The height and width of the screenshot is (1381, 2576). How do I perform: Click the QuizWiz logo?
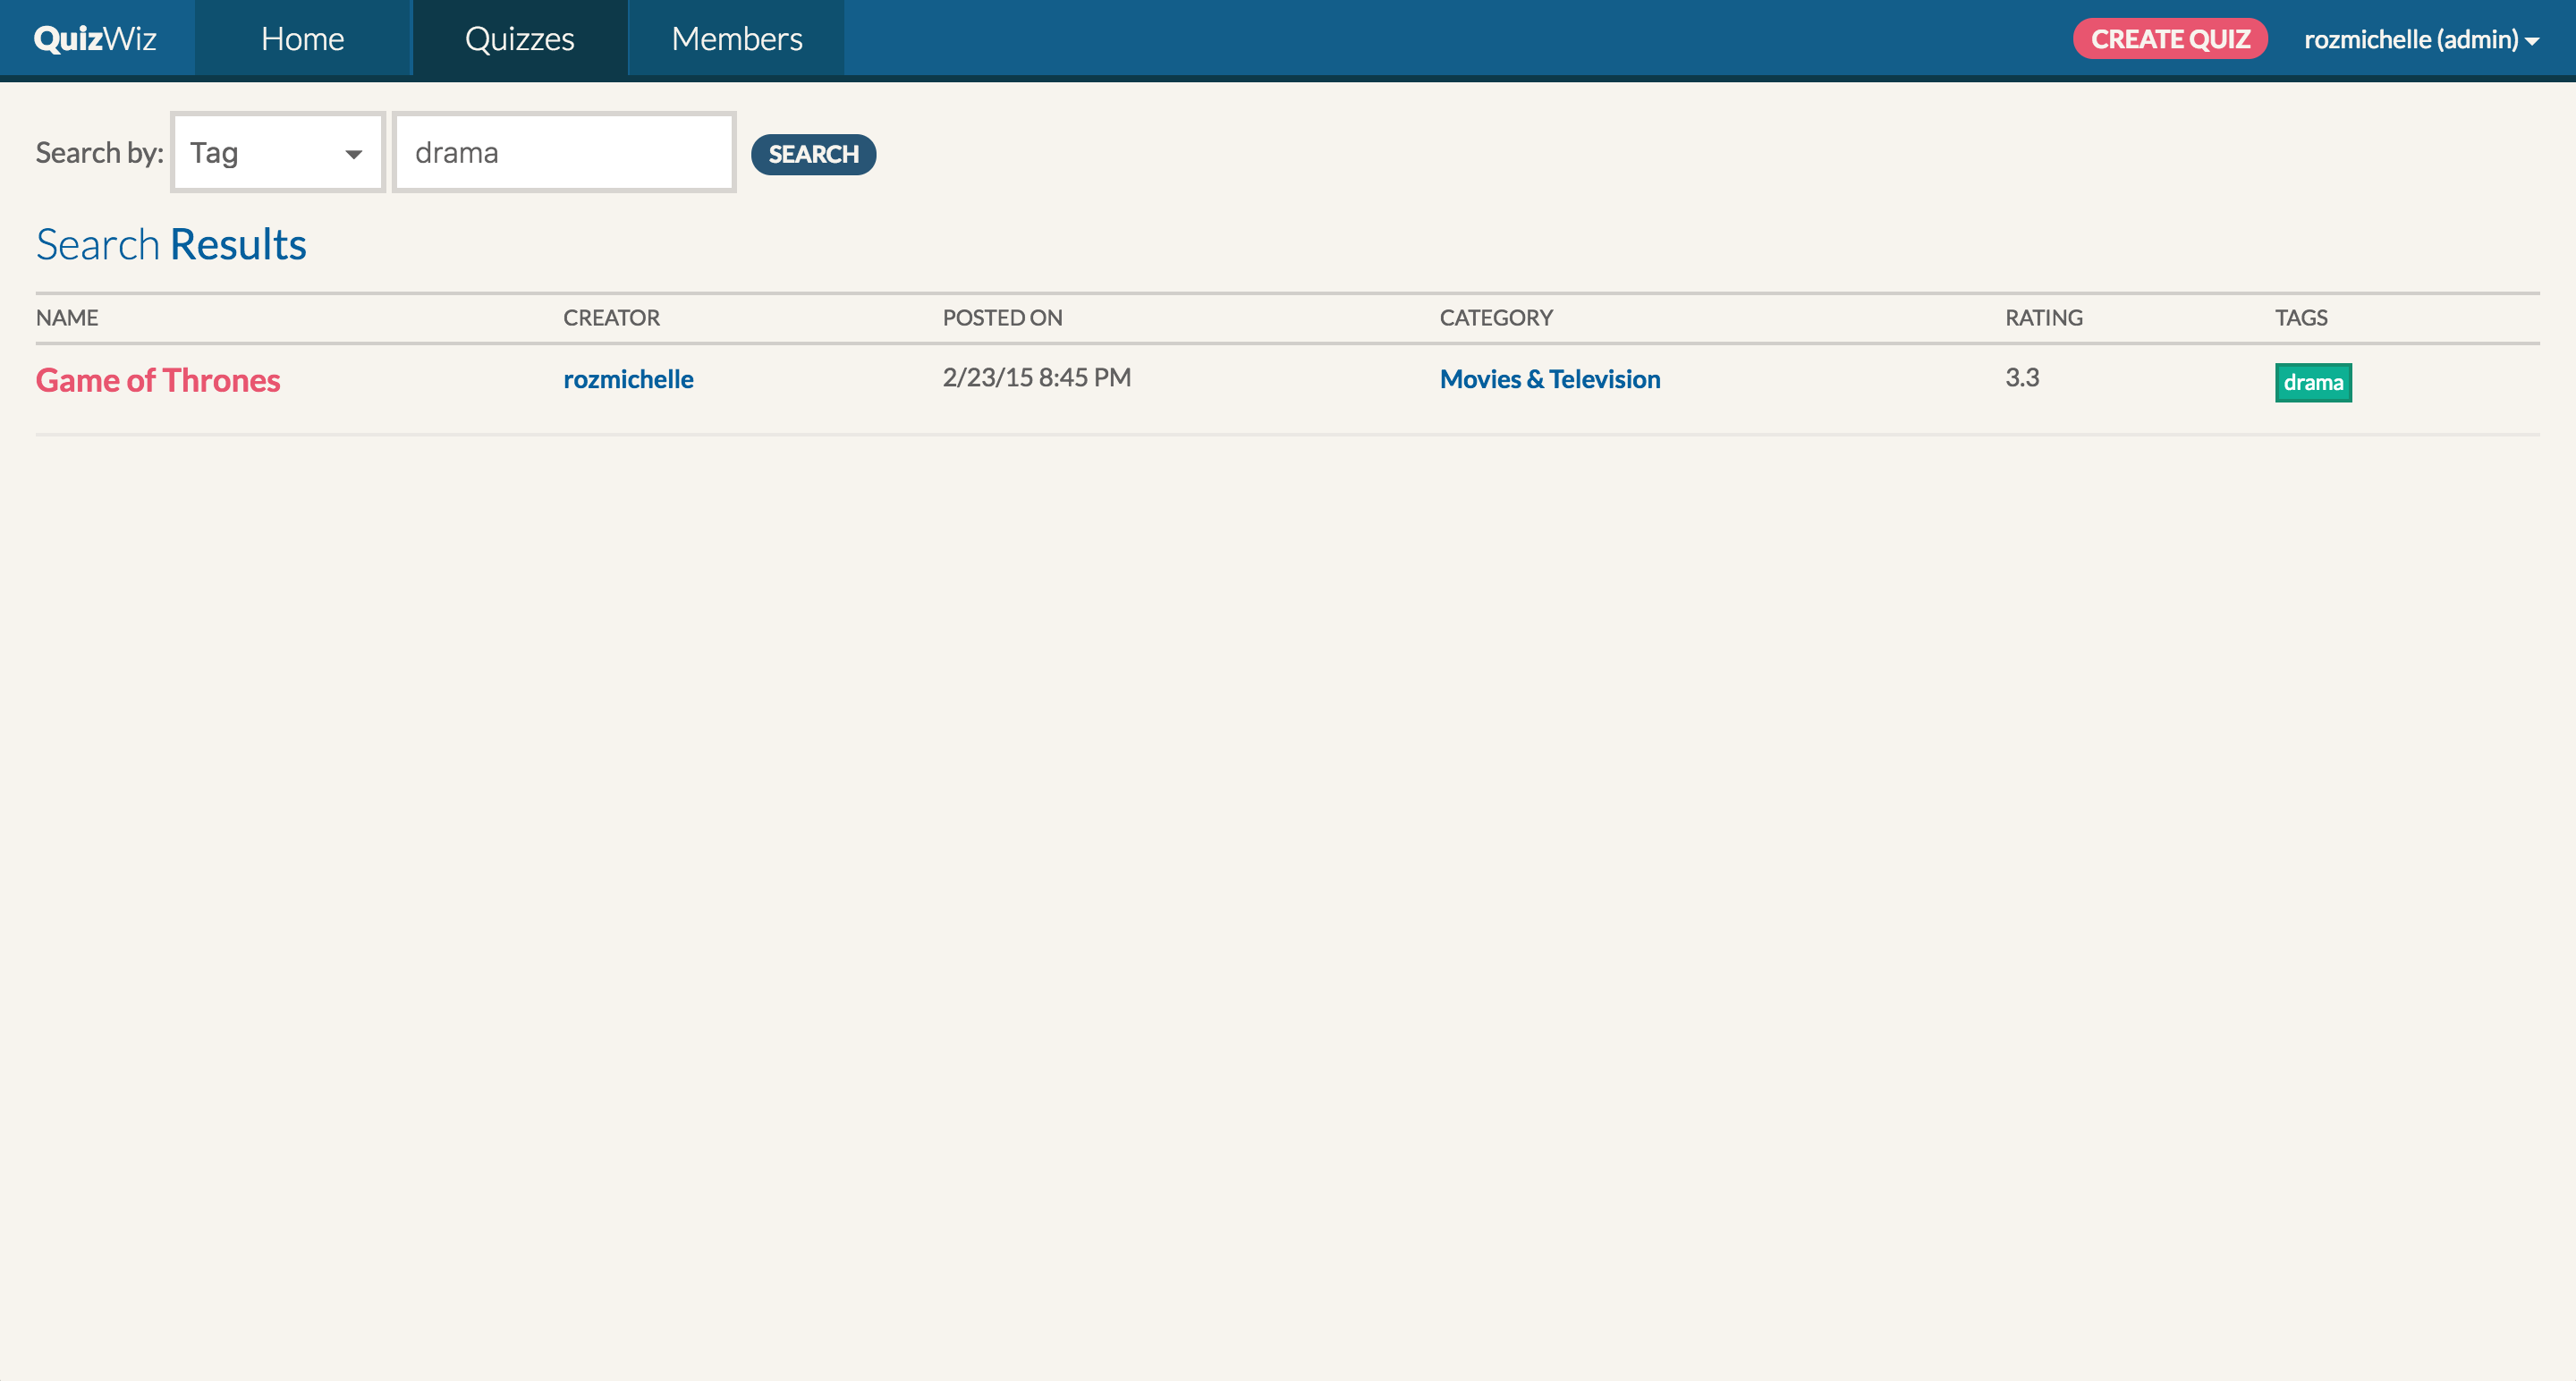pyautogui.click(x=95, y=38)
